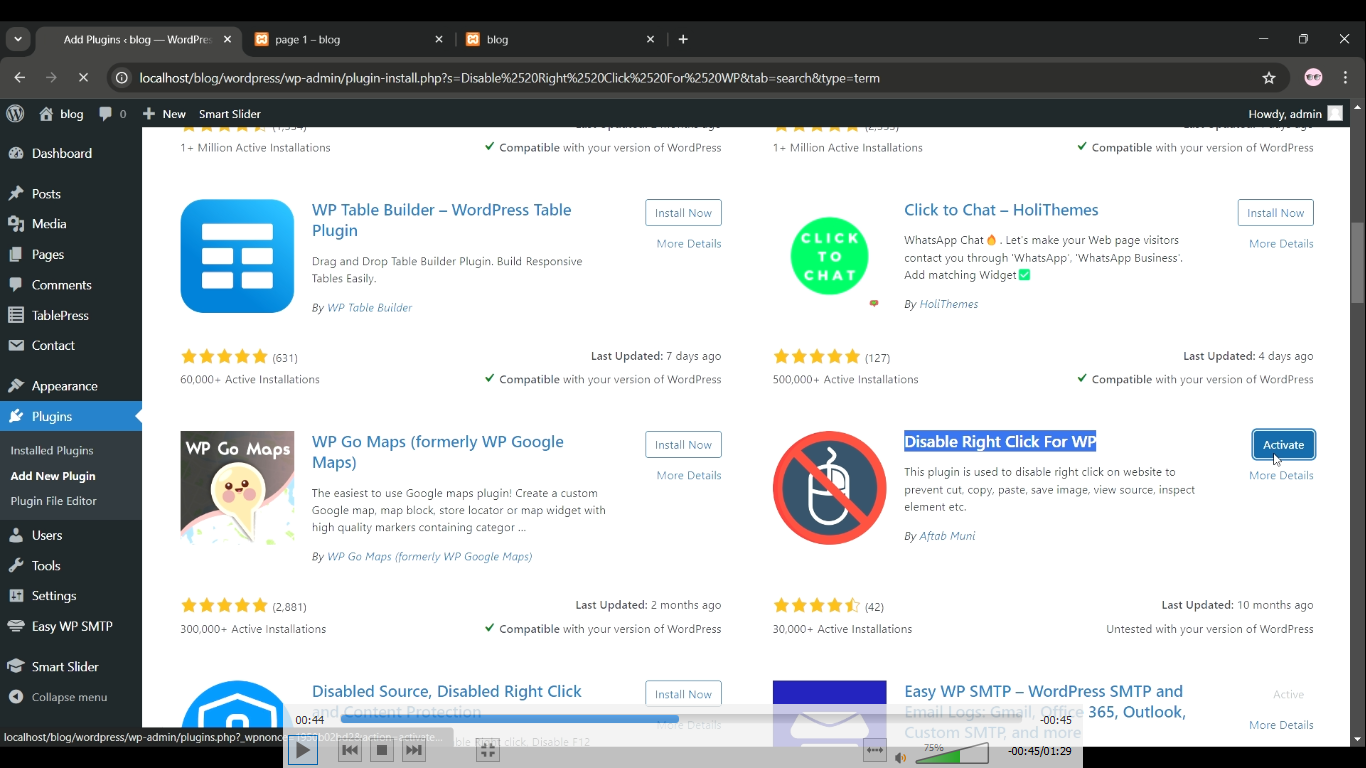Open the tab search dropdown arrow
The height and width of the screenshot is (768, 1366).
[x=17, y=39]
